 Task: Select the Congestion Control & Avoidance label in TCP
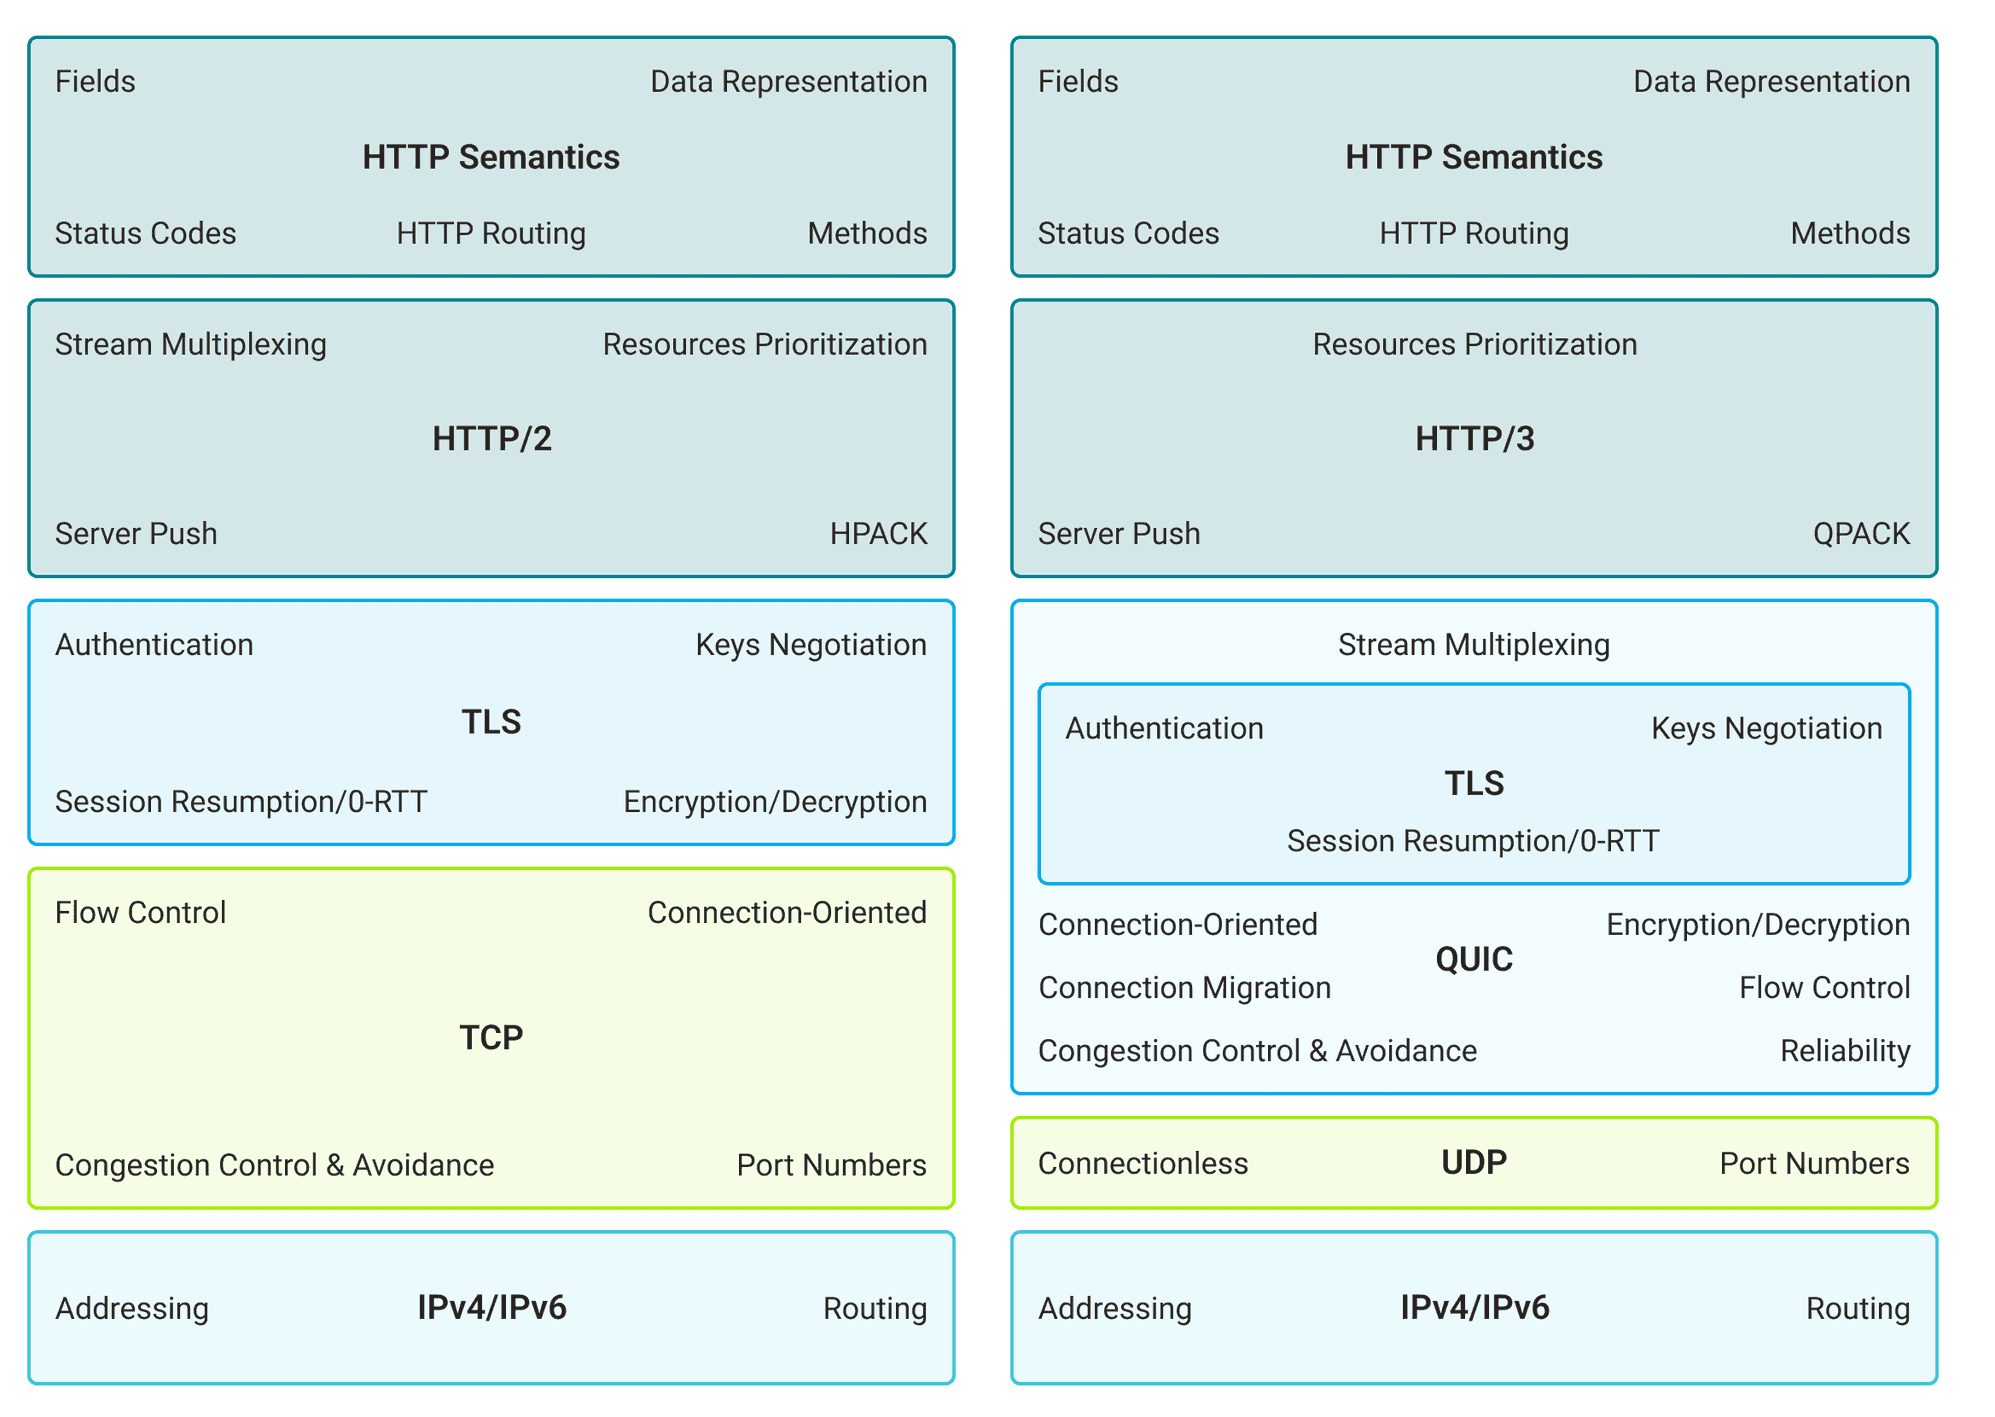point(274,1164)
